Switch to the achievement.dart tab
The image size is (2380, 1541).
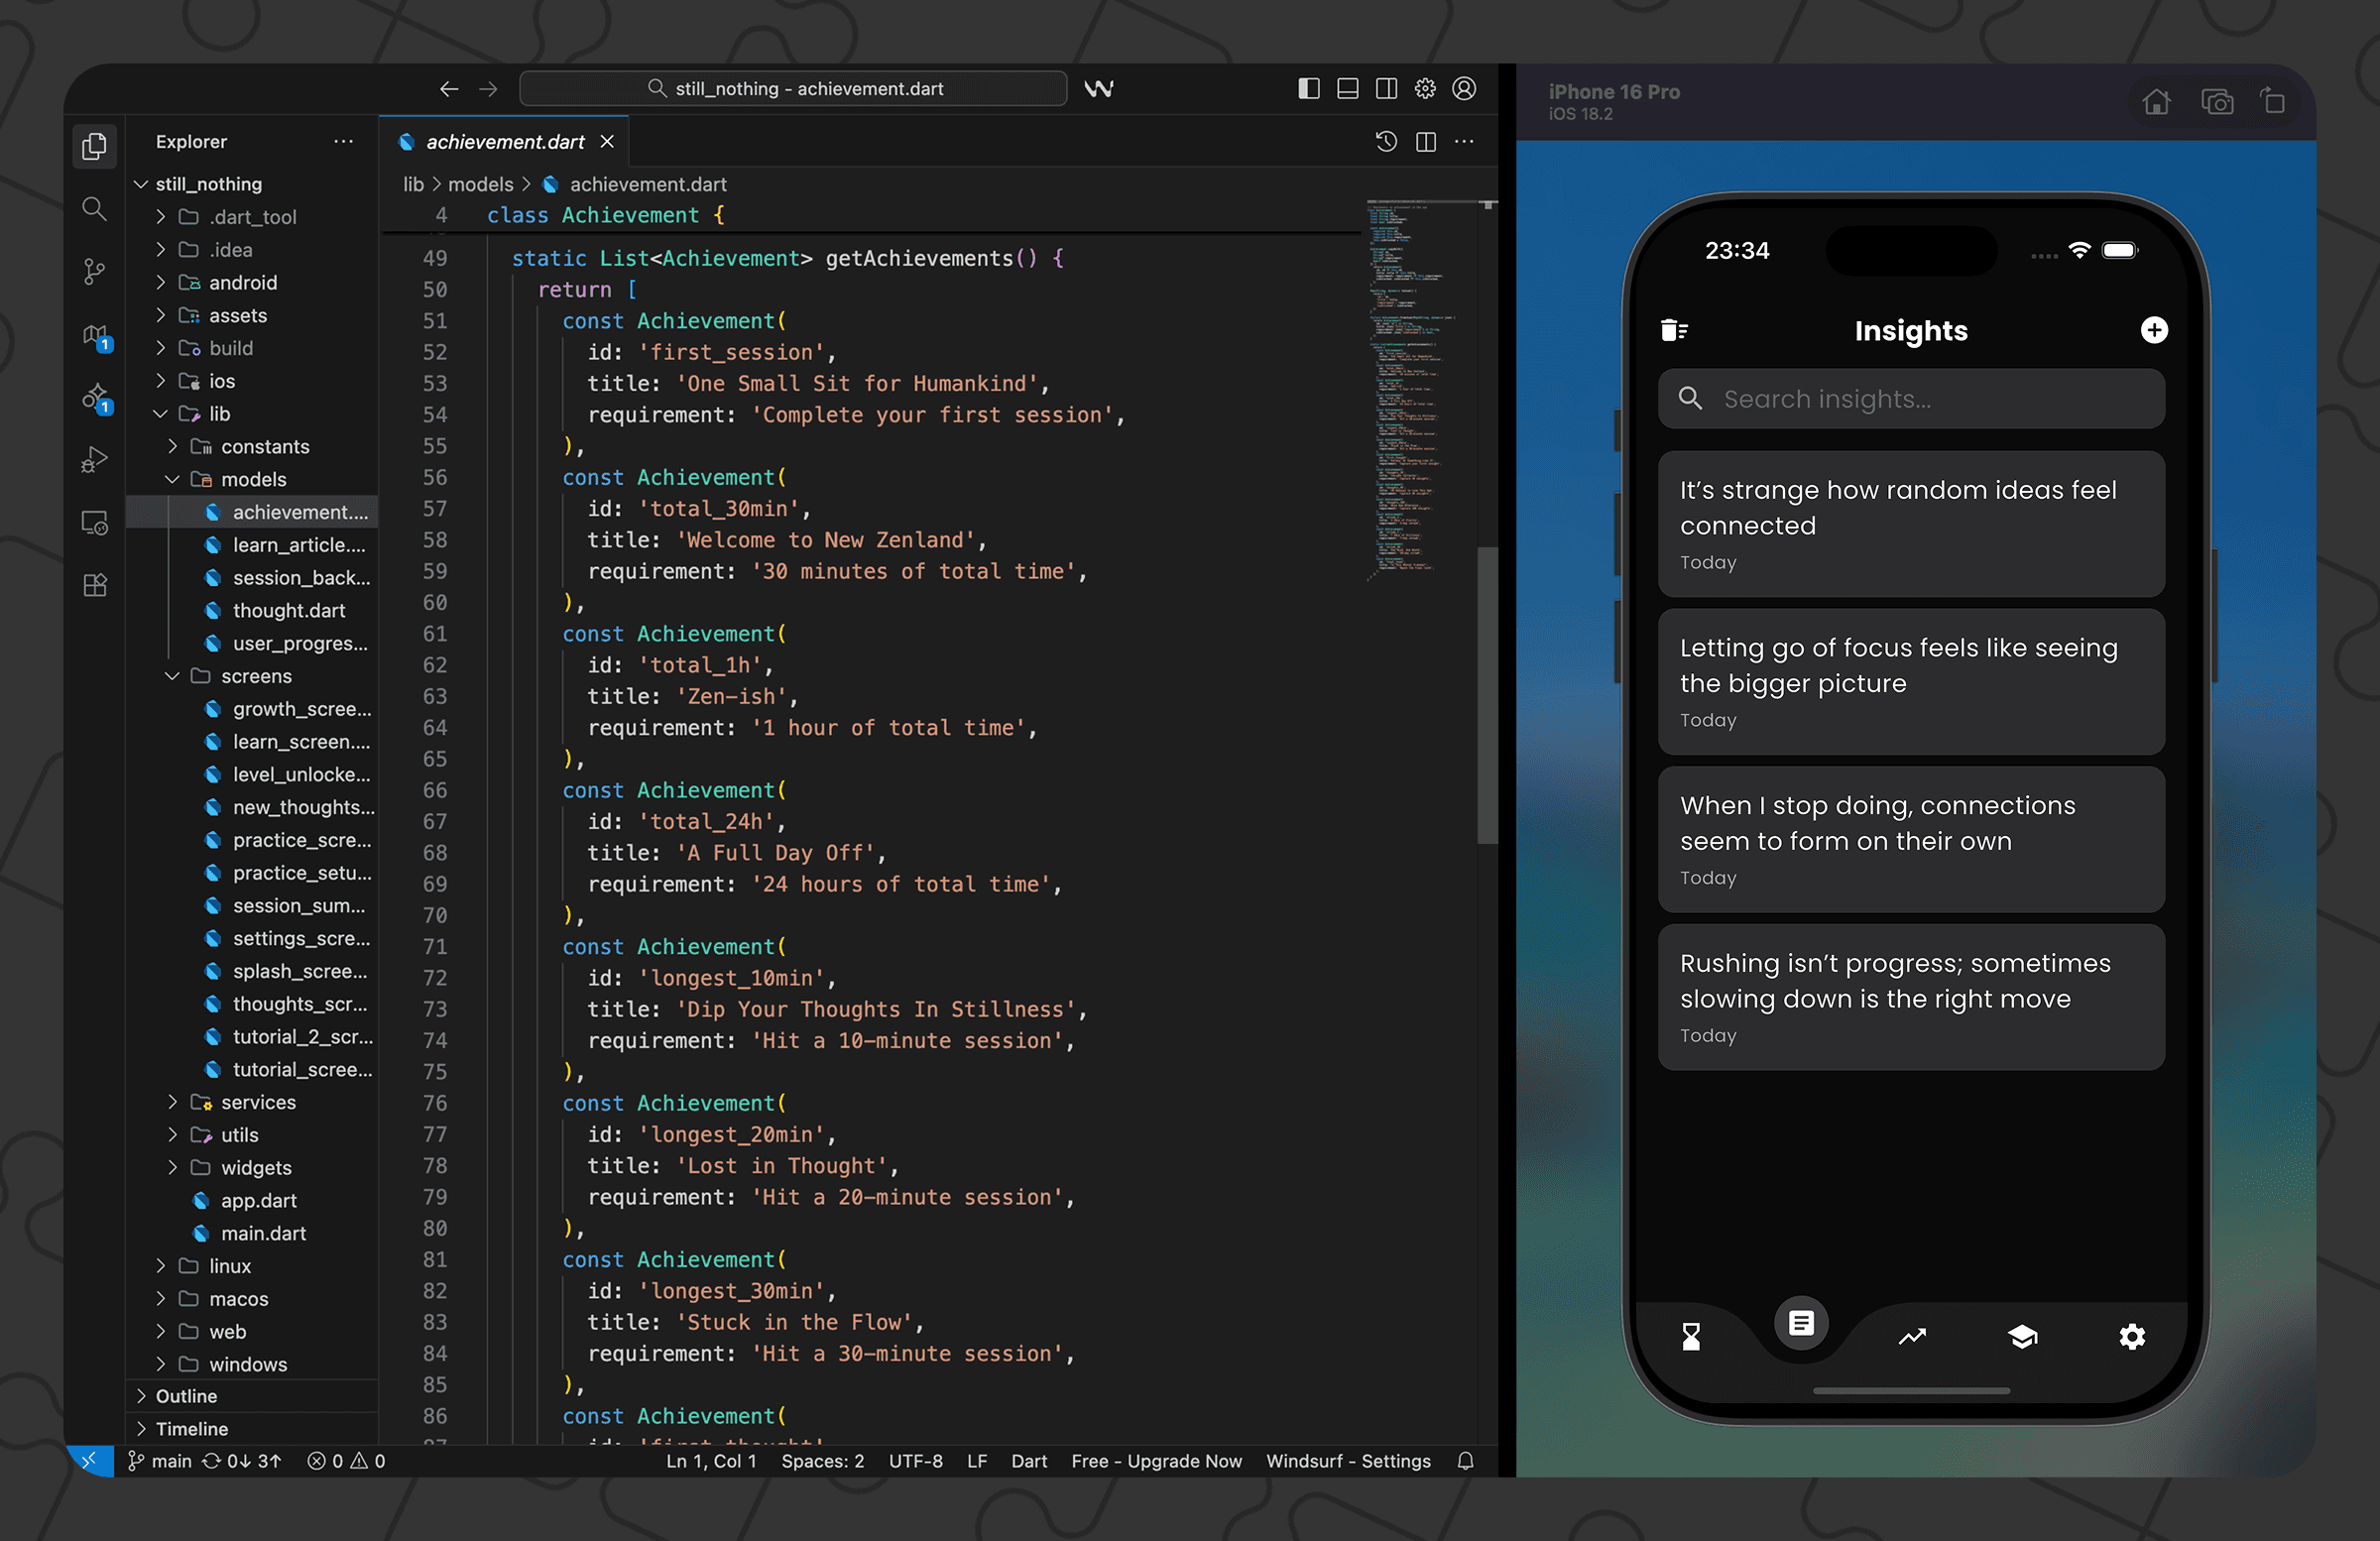[x=503, y=141]
